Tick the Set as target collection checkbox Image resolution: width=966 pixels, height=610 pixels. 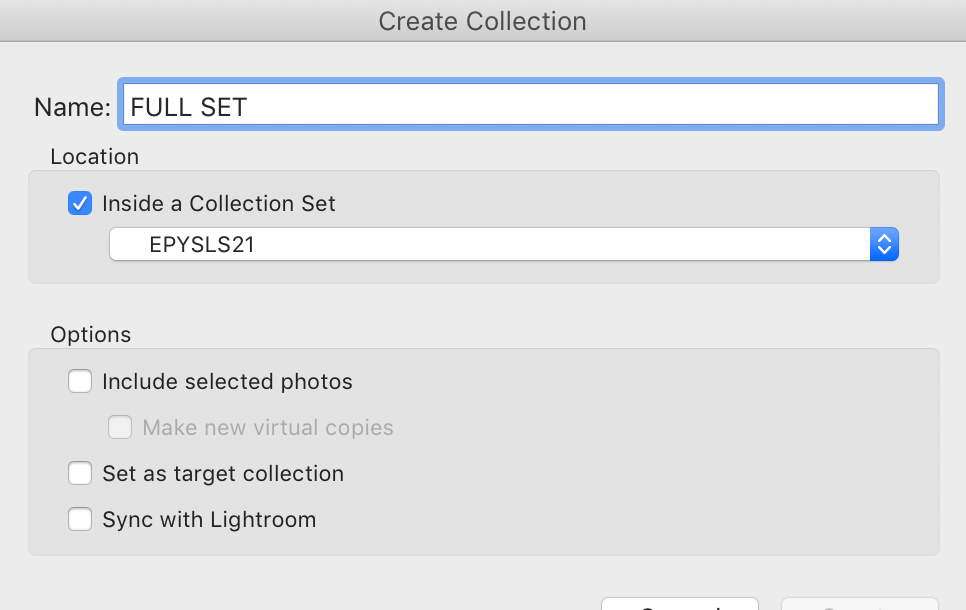80,473
